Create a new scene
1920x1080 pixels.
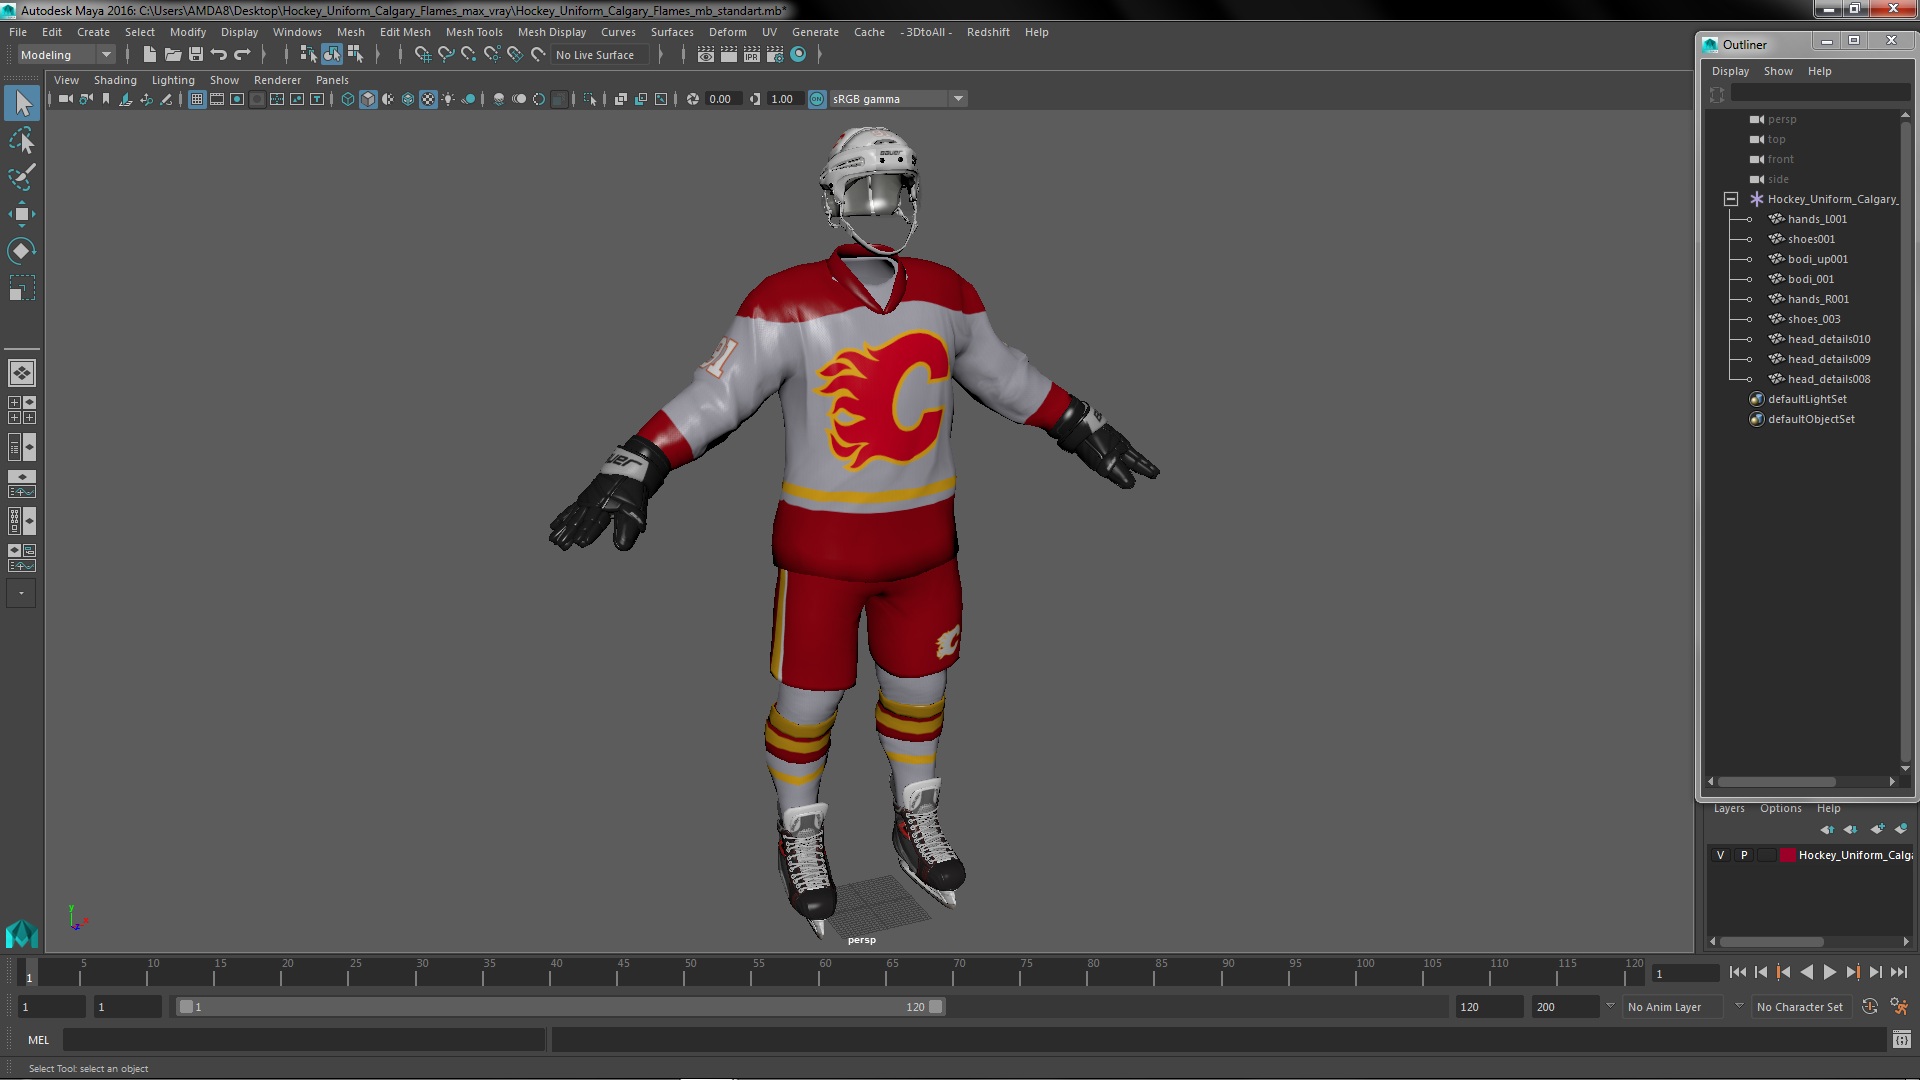pyautogui.click(x=150, y=55)
